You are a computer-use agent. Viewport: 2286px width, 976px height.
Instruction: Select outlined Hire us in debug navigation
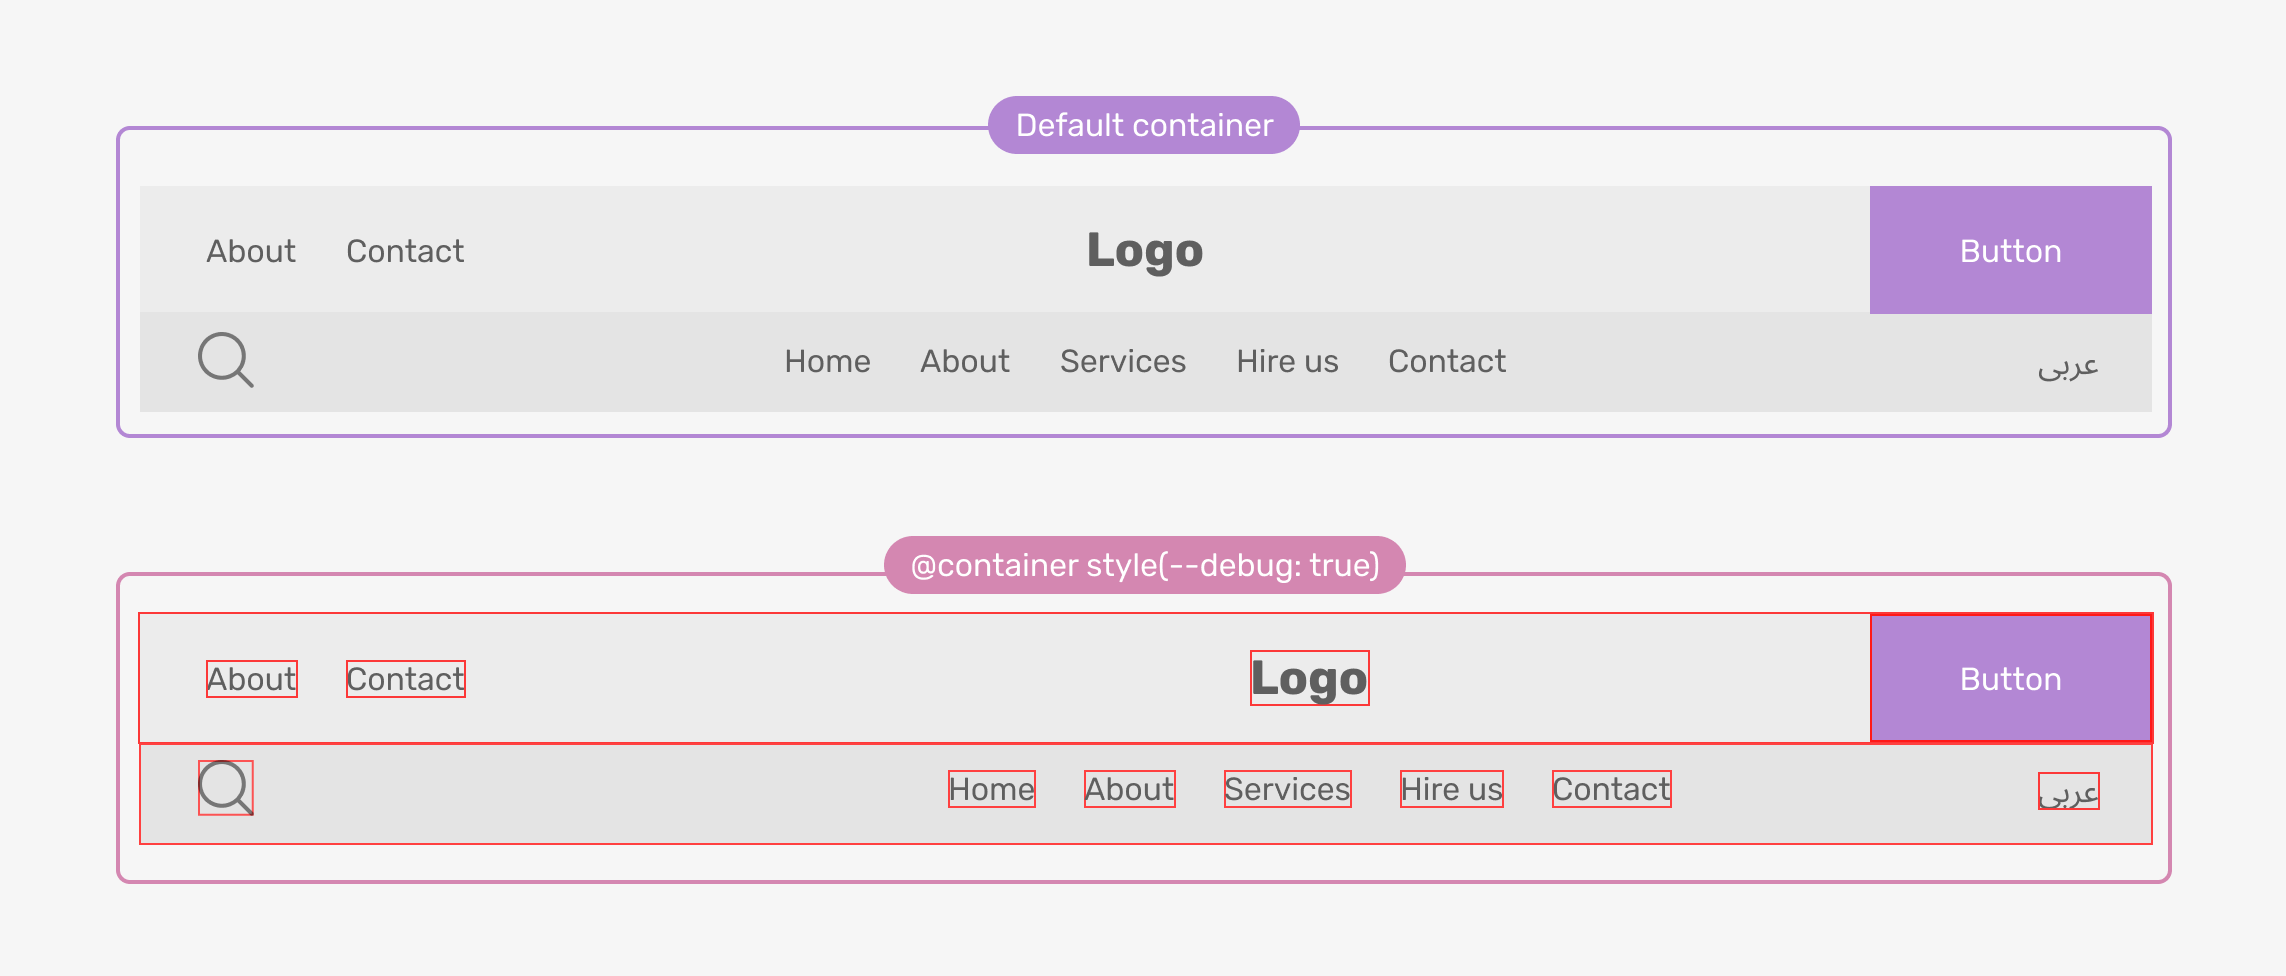pos(1451,789)
